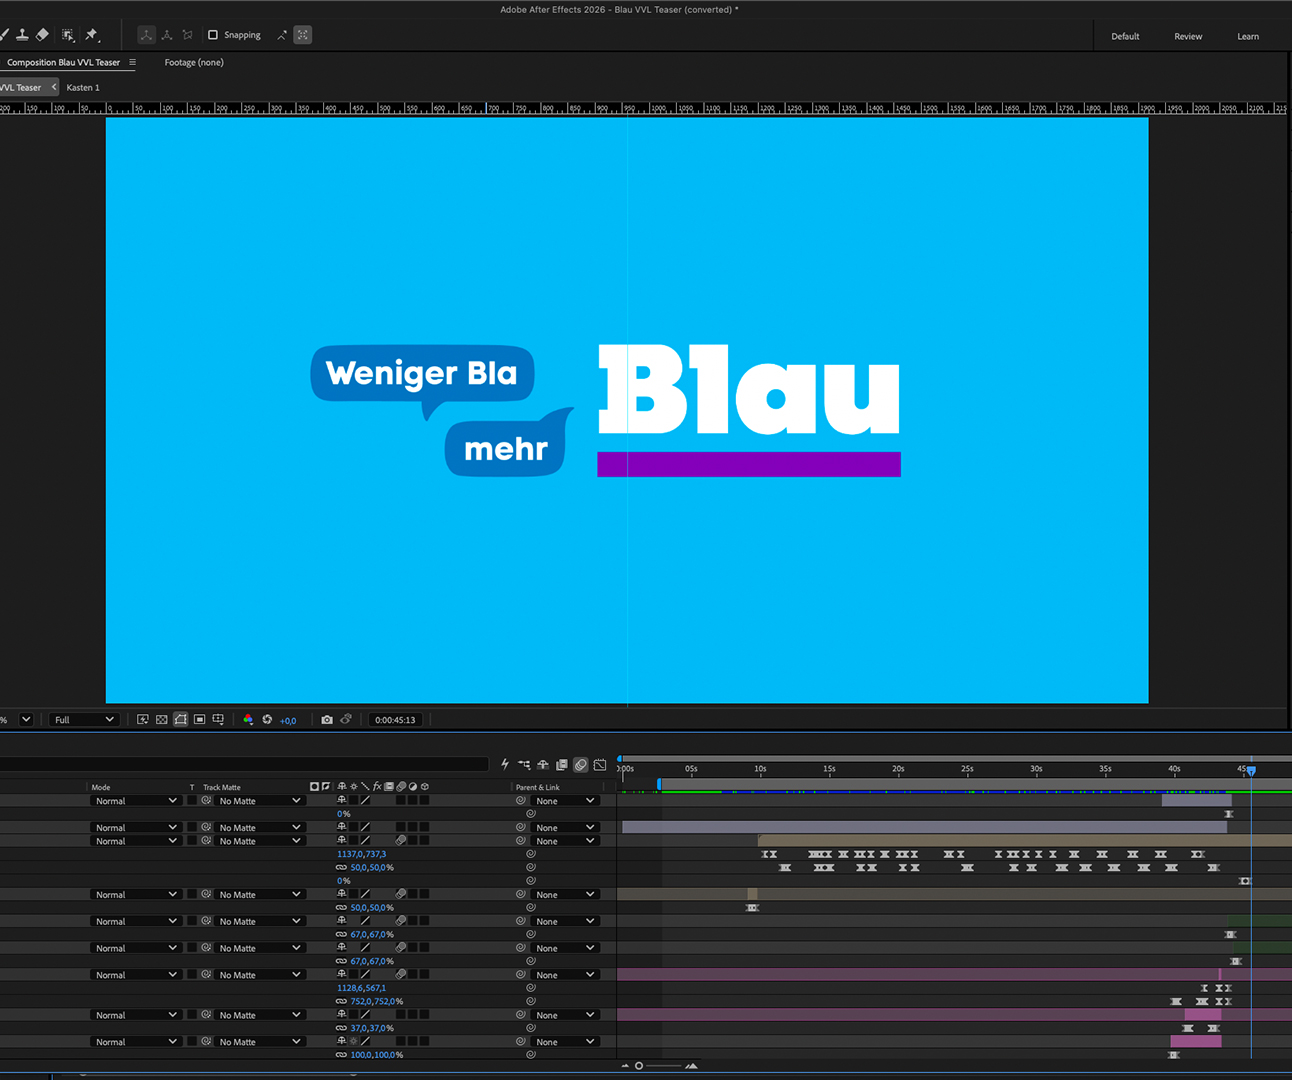The width and height of the screenshot is (1292, 1080).
Task: Toggle the constrain proportions link beside 37,0,37,0%
Action: pos(341,1028)
